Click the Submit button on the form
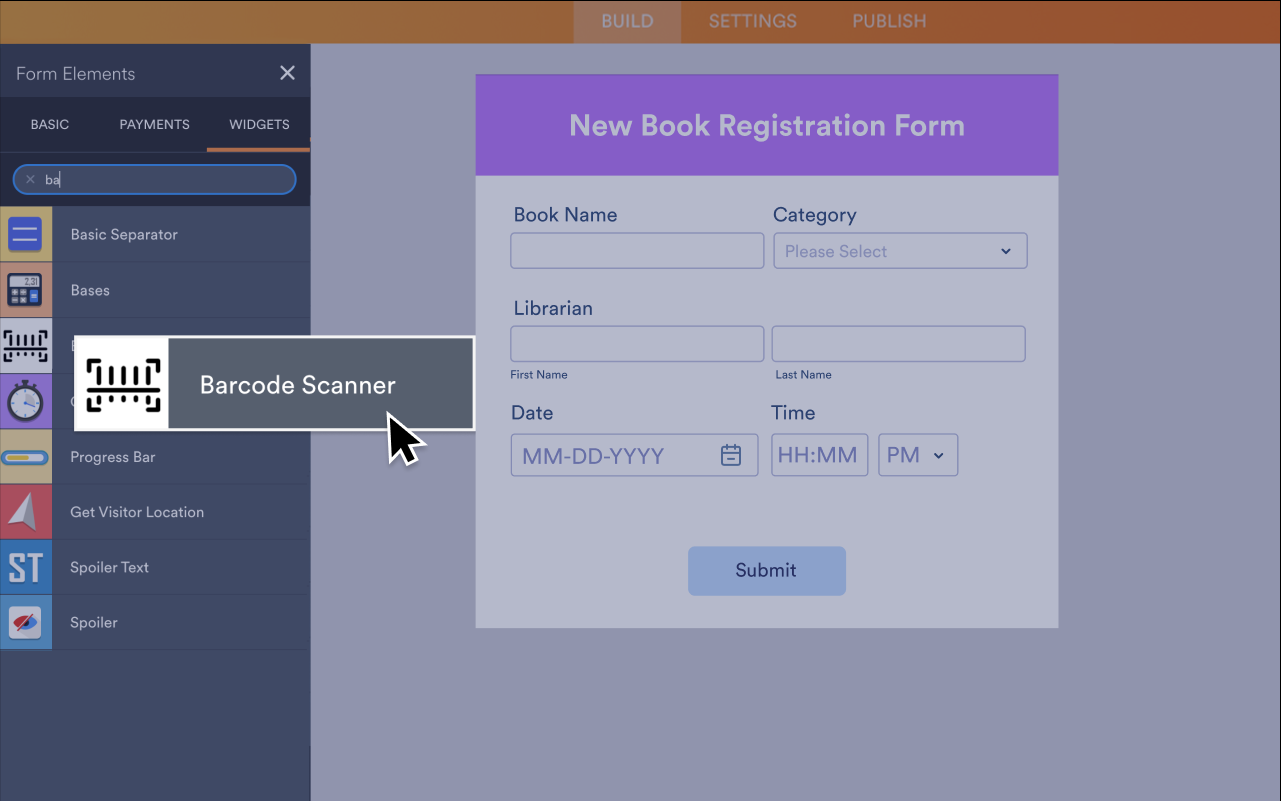This screenshot has width=1281, height=801. coord(766,570)
